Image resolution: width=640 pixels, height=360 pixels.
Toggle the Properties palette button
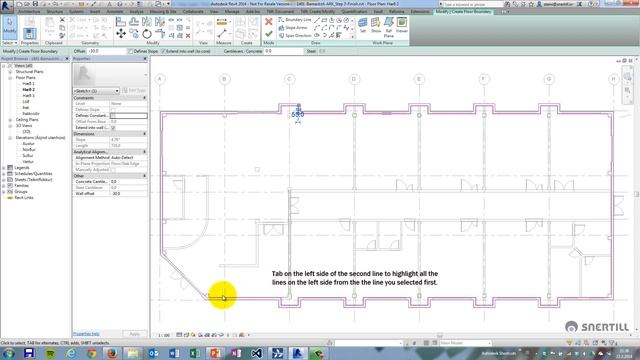point(29,33)
